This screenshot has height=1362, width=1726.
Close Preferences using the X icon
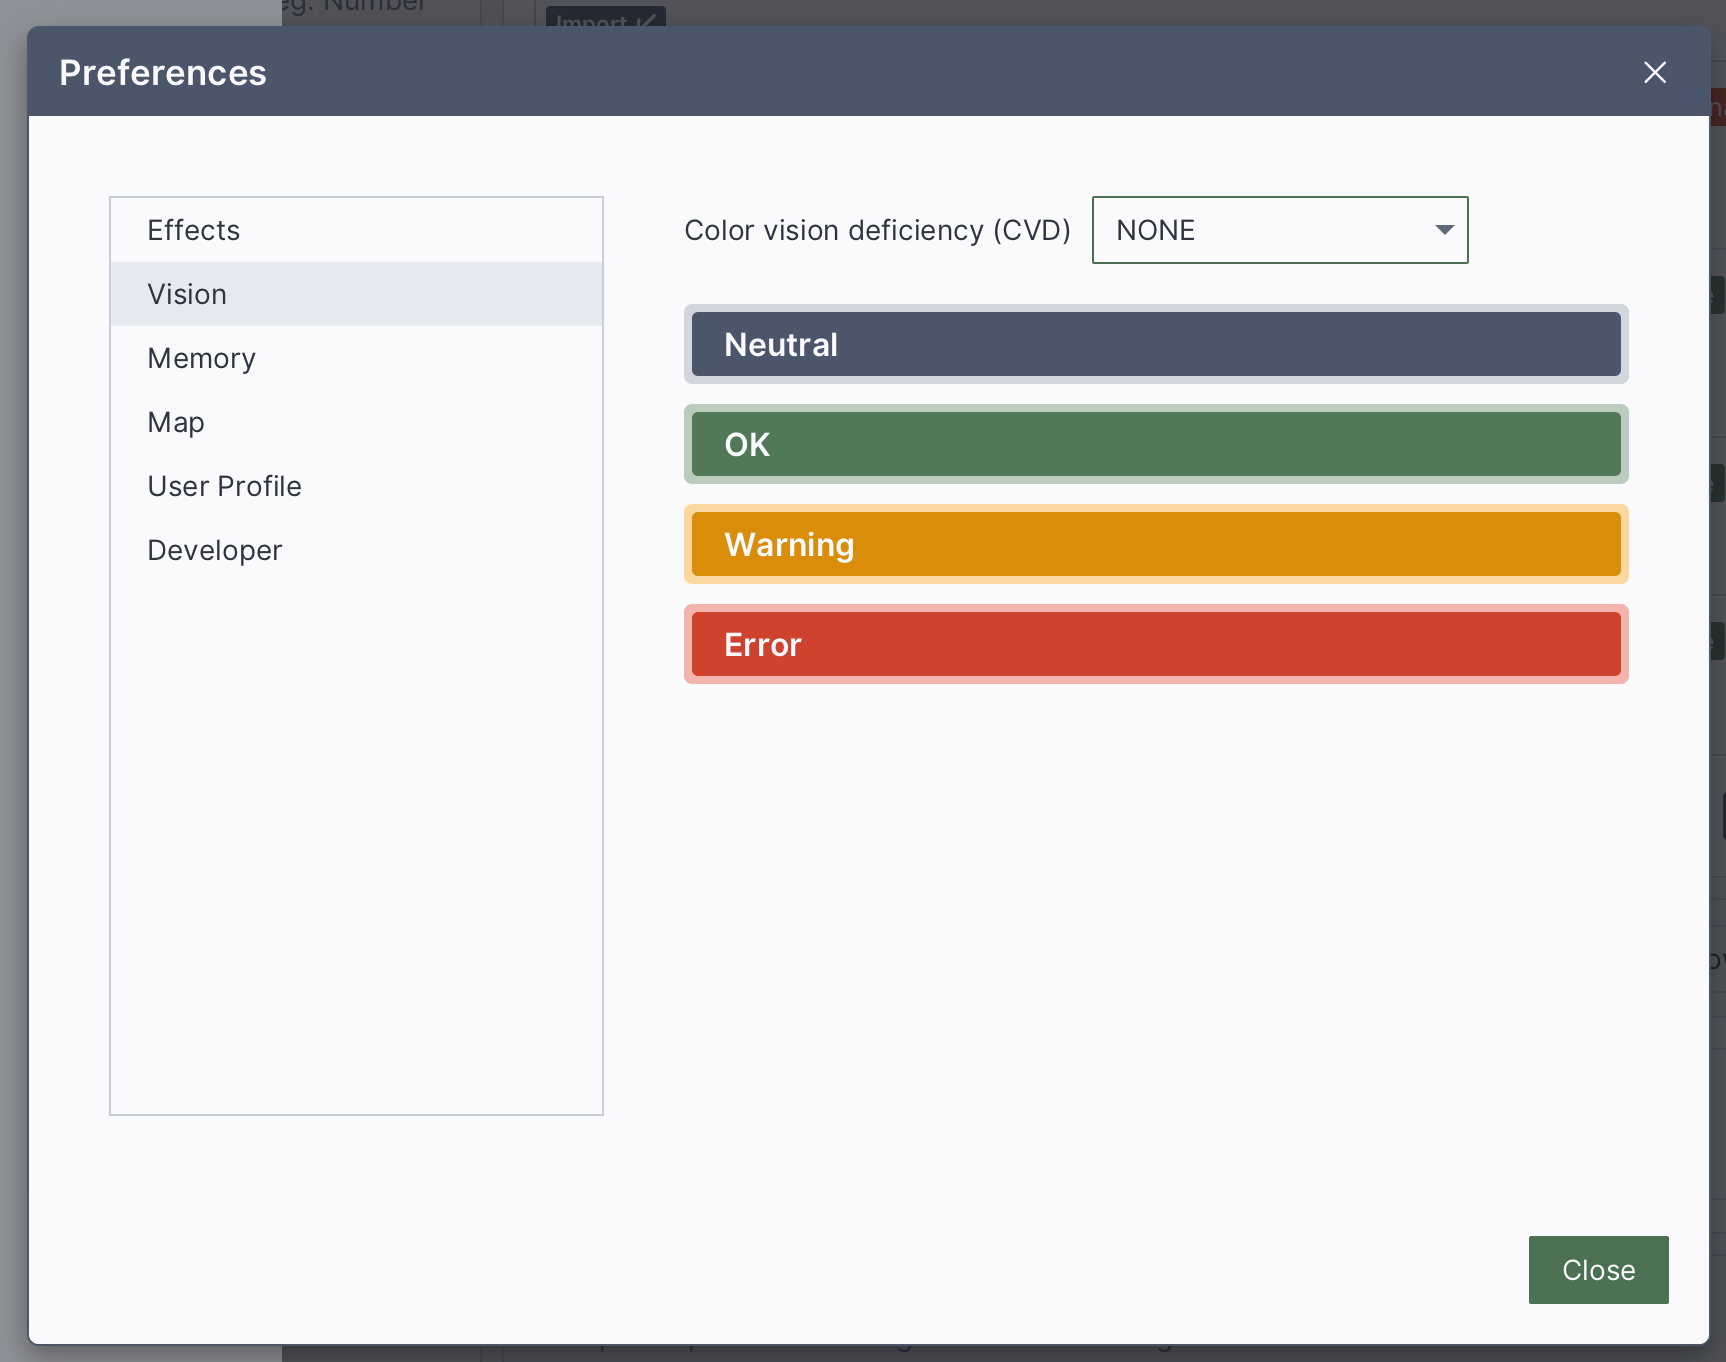click(x=1654, y=73)
